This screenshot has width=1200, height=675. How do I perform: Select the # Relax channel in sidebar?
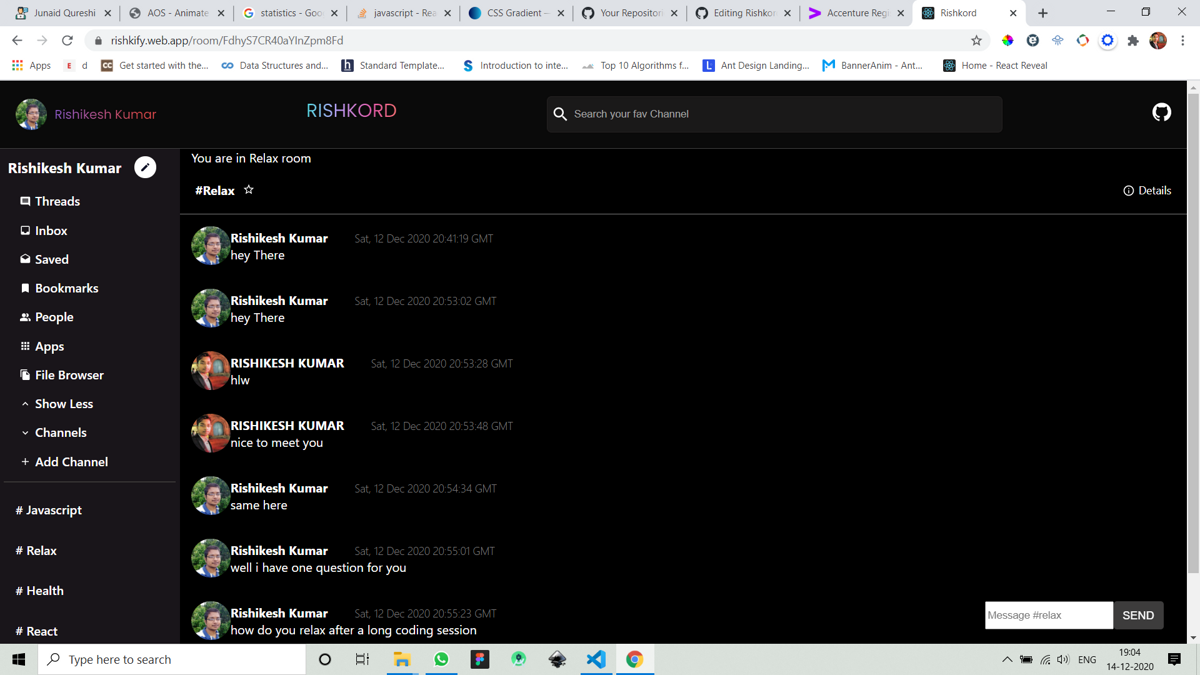click(36, 550)
